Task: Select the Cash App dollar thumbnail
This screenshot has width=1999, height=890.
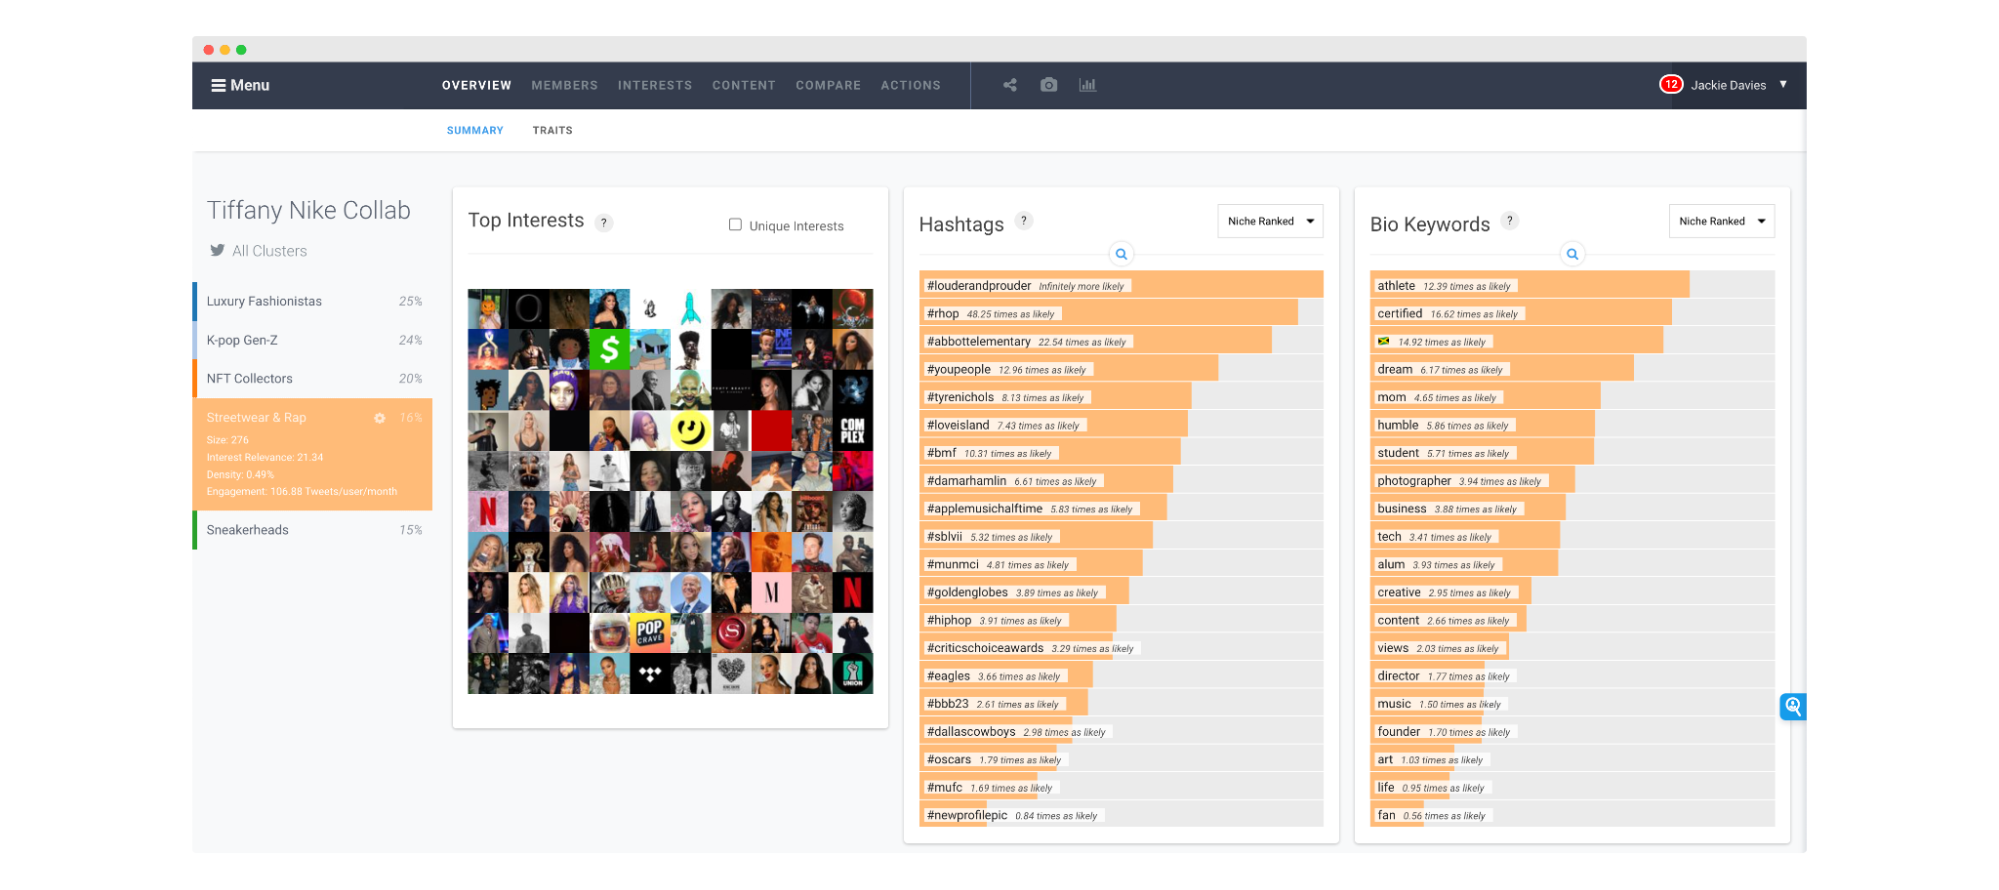Action: coord(609,350)
